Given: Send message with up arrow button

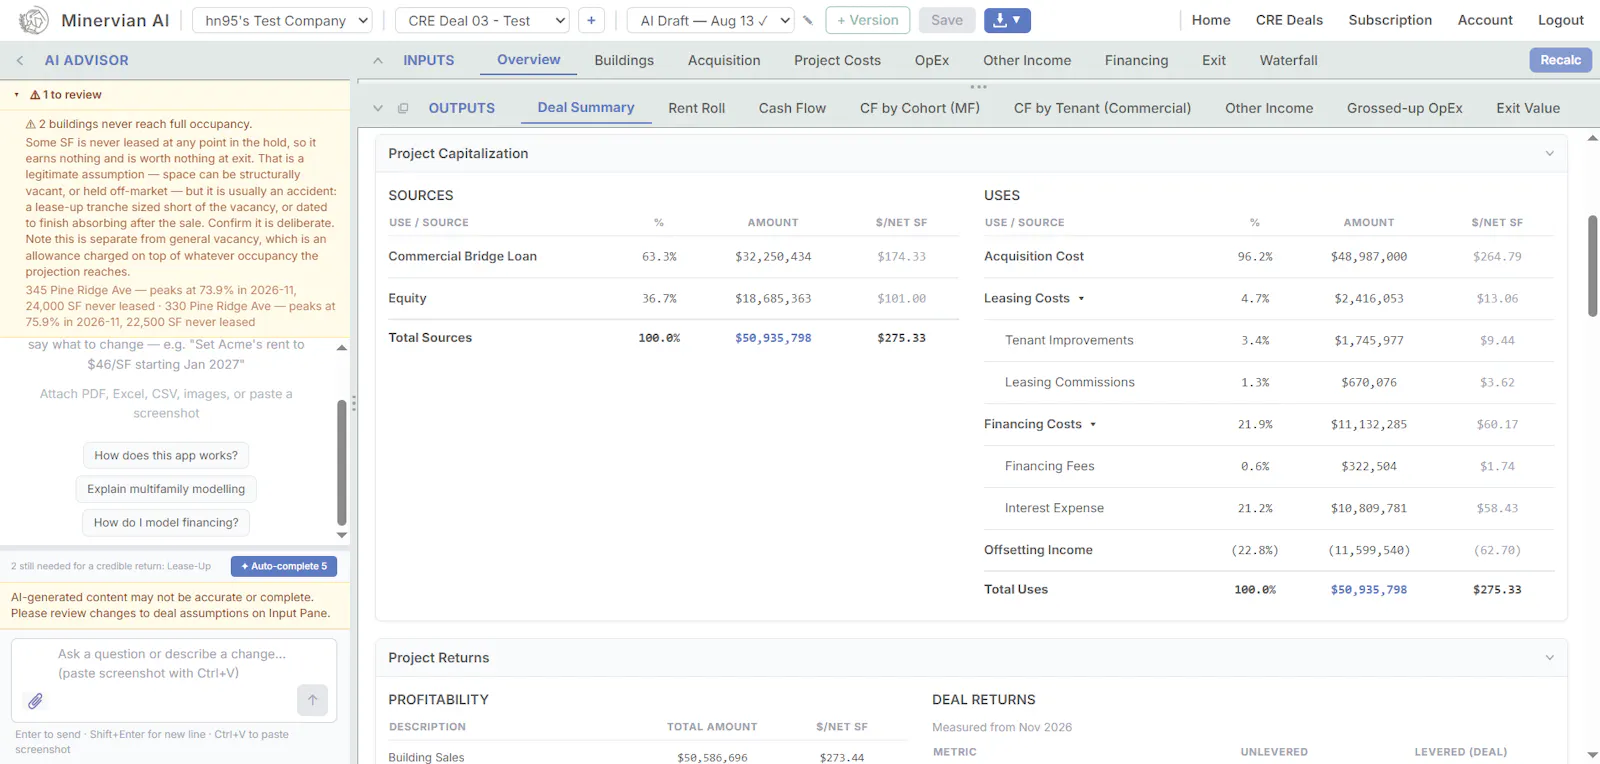Looking at the screenshot, I should pos(312,700).
